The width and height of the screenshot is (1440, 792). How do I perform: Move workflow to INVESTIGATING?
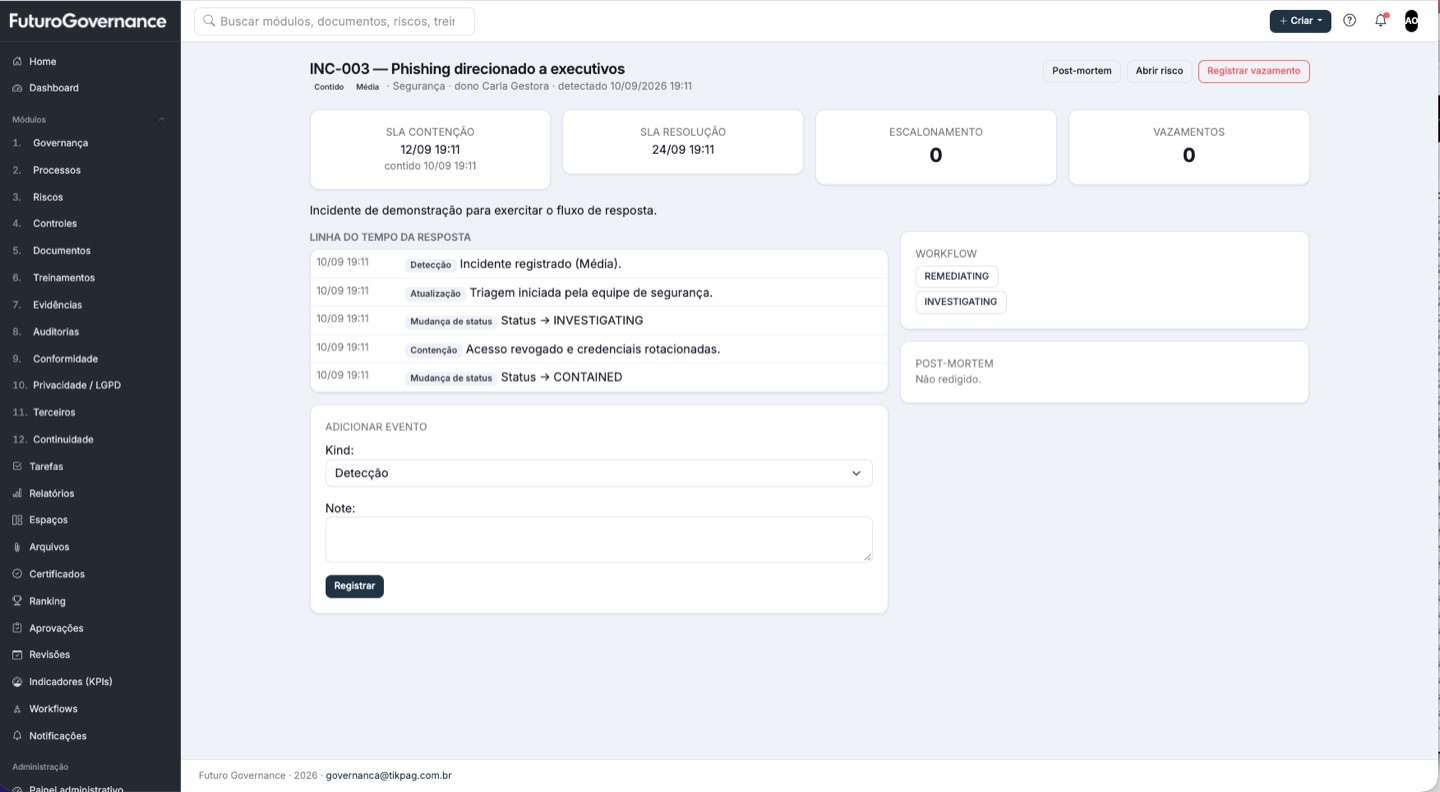tap(961, 302)
